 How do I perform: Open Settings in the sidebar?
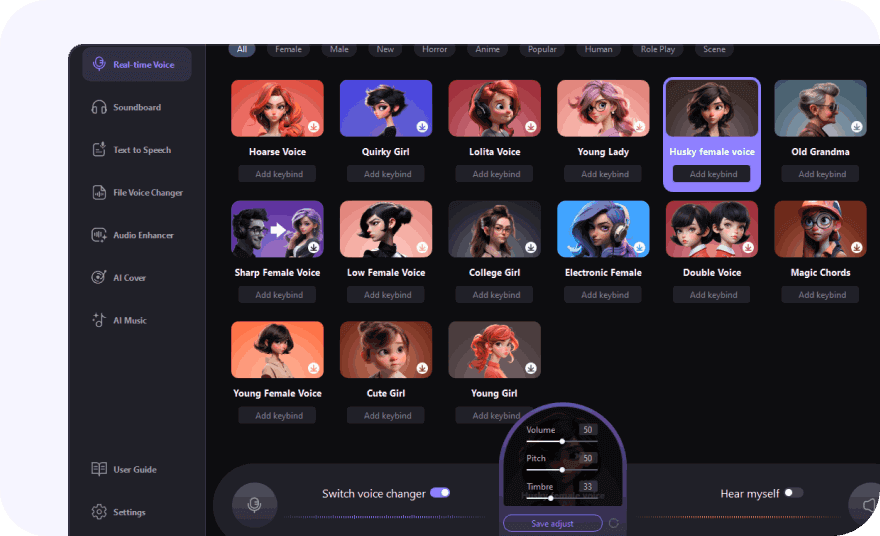coord(129,512)
